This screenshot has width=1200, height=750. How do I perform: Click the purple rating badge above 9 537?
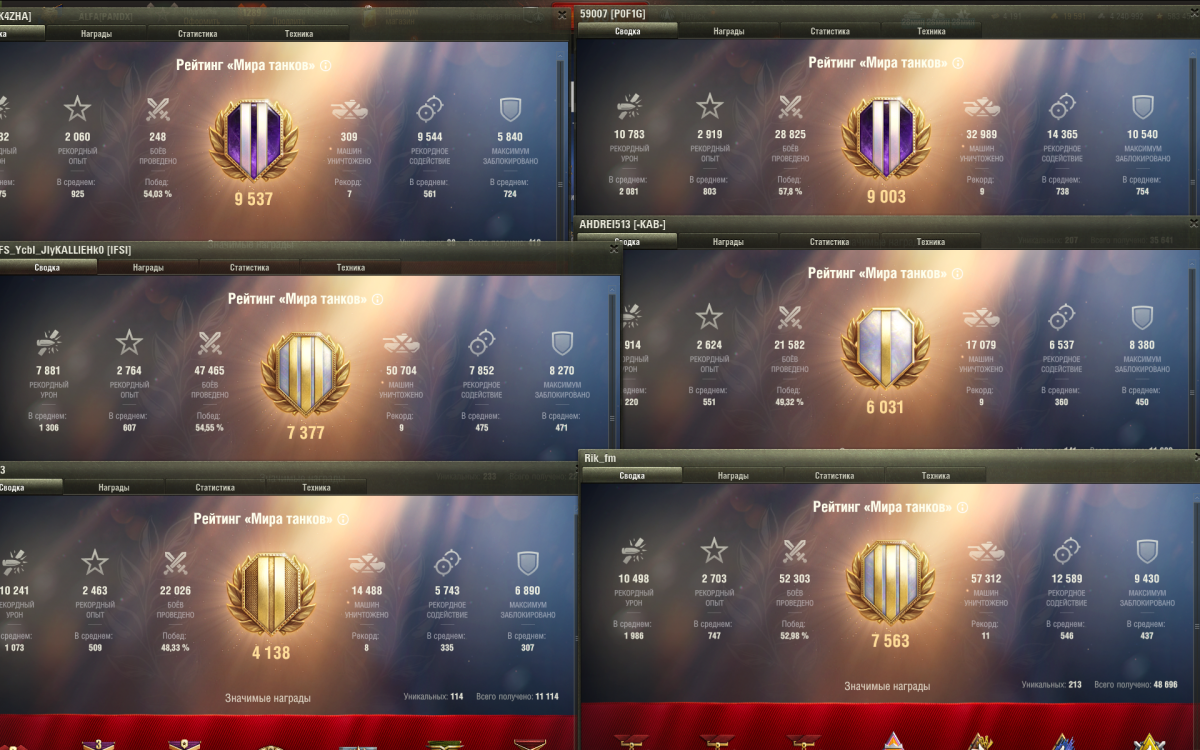tap(253, 142)
